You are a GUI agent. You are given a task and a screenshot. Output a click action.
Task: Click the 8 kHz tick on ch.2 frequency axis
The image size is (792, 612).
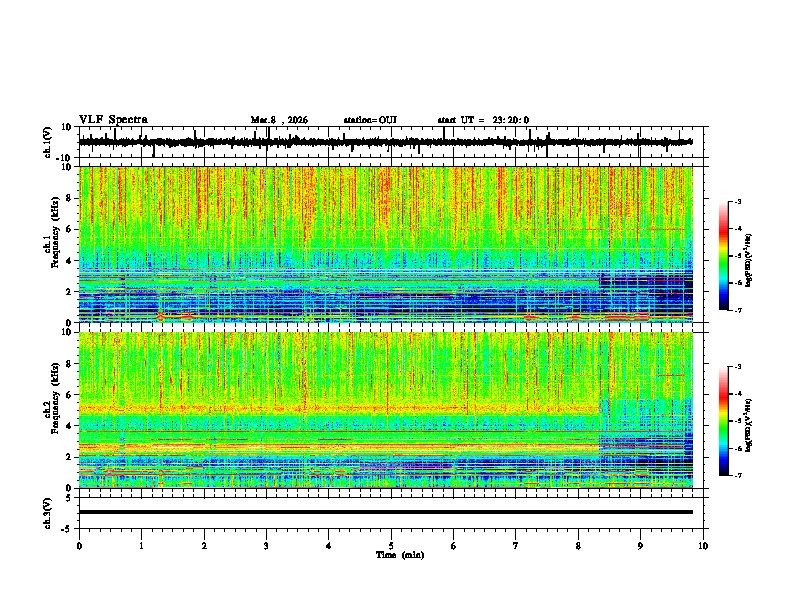(x=71, y=364)
